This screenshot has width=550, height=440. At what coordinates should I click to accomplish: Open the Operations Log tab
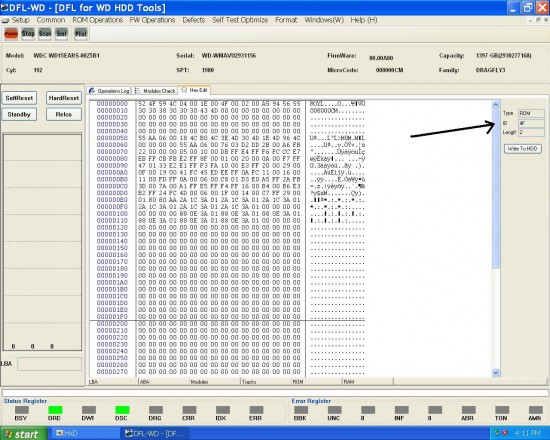[x=109, y=91]
